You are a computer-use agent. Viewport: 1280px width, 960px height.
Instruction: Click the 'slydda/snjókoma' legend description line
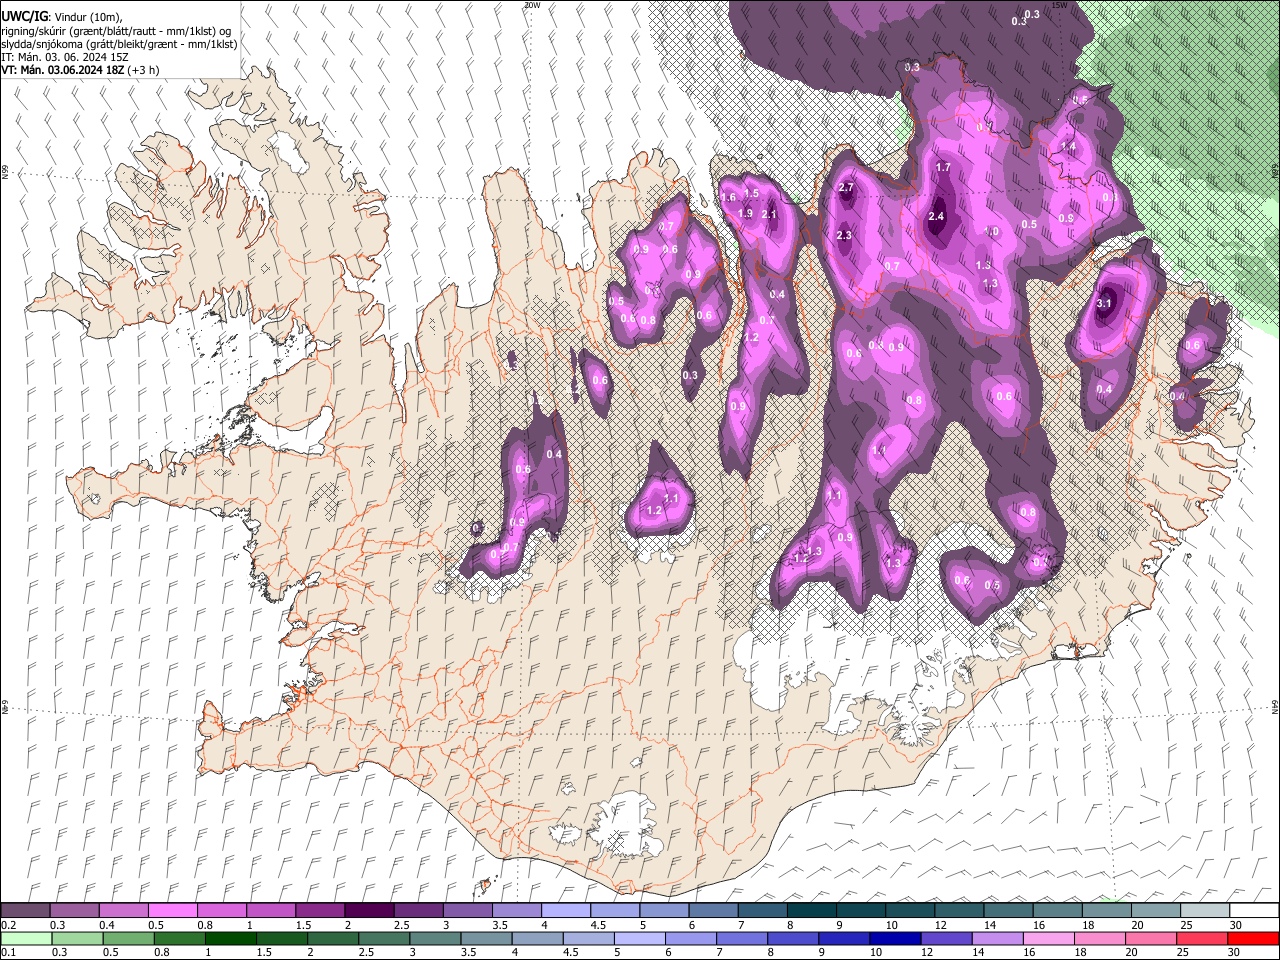coord(119,44)
